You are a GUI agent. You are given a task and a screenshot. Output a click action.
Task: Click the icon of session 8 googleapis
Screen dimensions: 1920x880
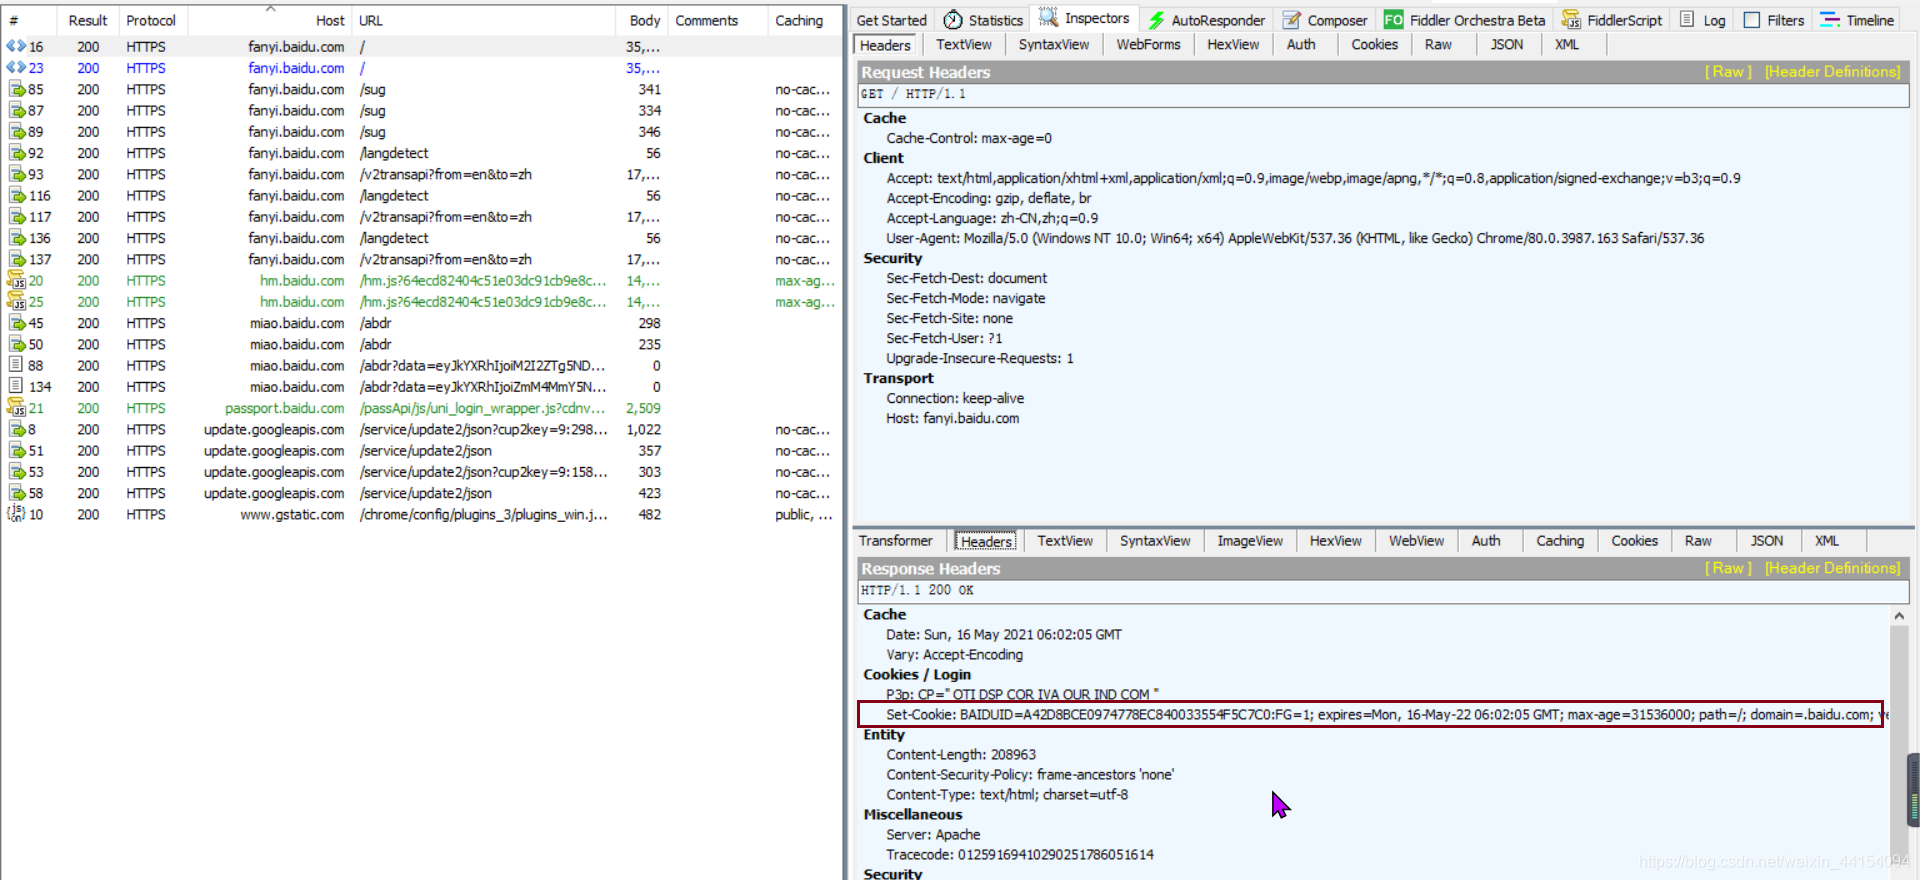17,429
